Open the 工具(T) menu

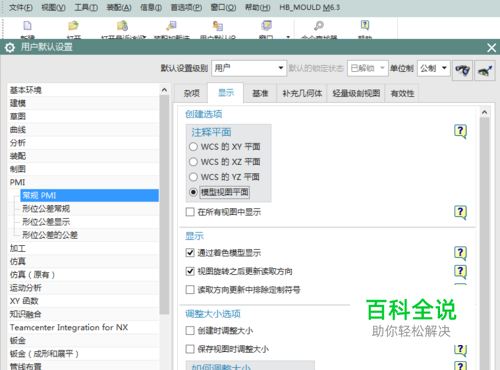[x=86, y=7]
